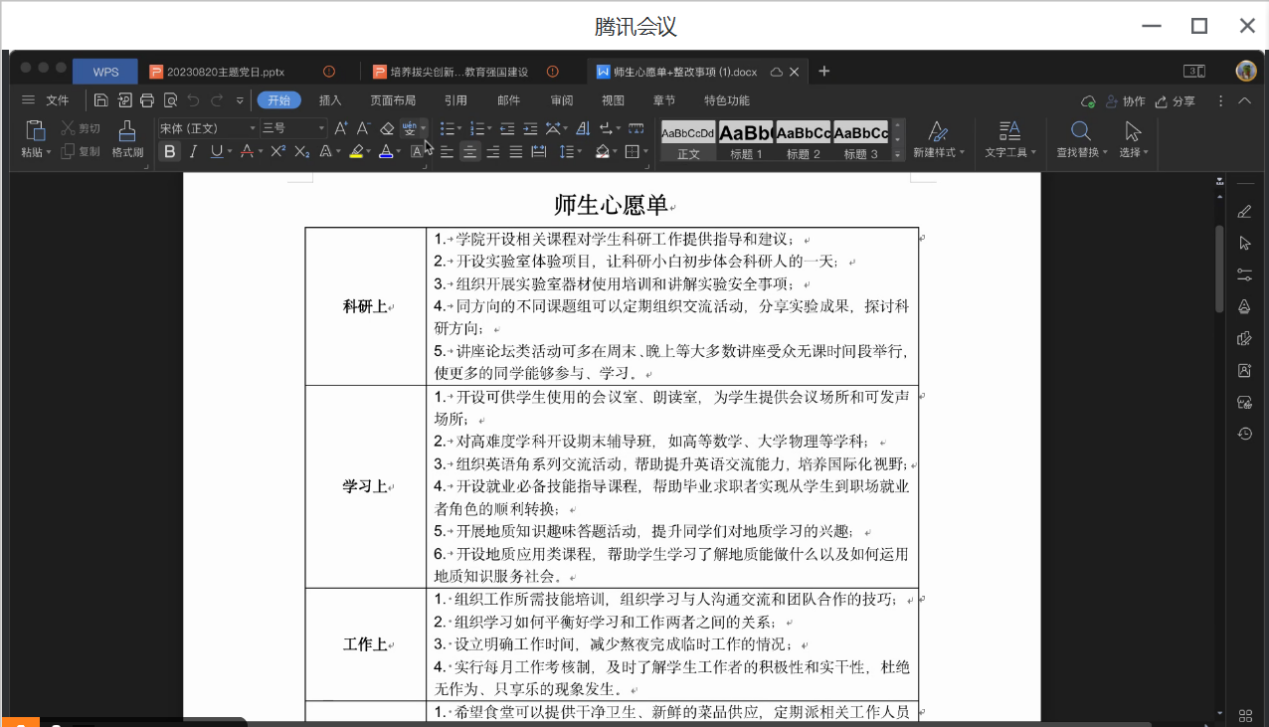Click the cloud sync status icon
The width and height of the screenshot is (1269, 727).
click(1087, 100)
